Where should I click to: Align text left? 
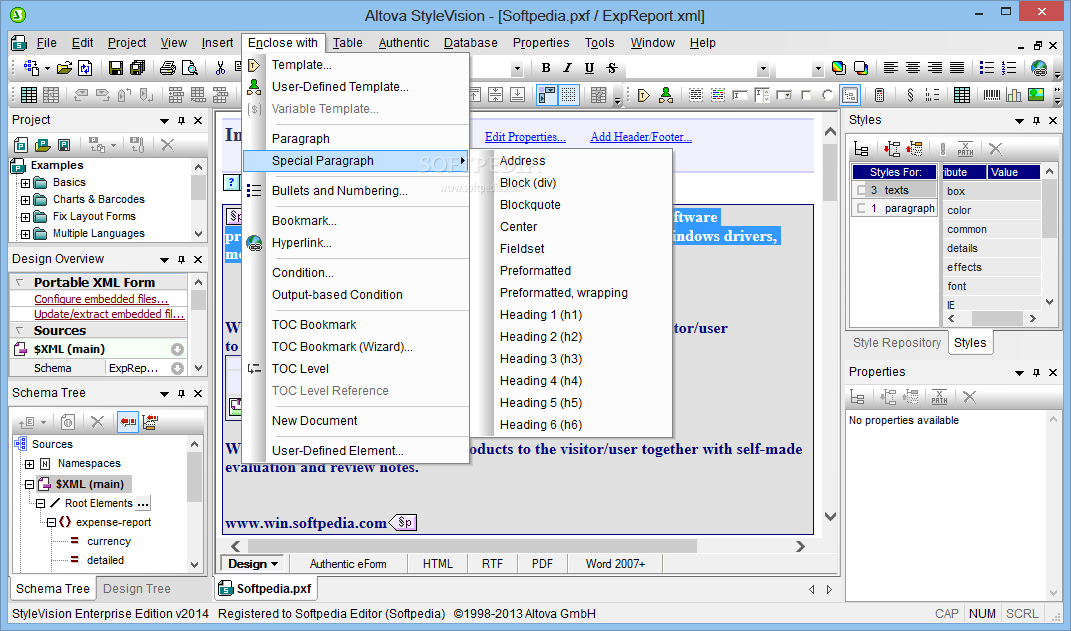click(x=891, y=68)
